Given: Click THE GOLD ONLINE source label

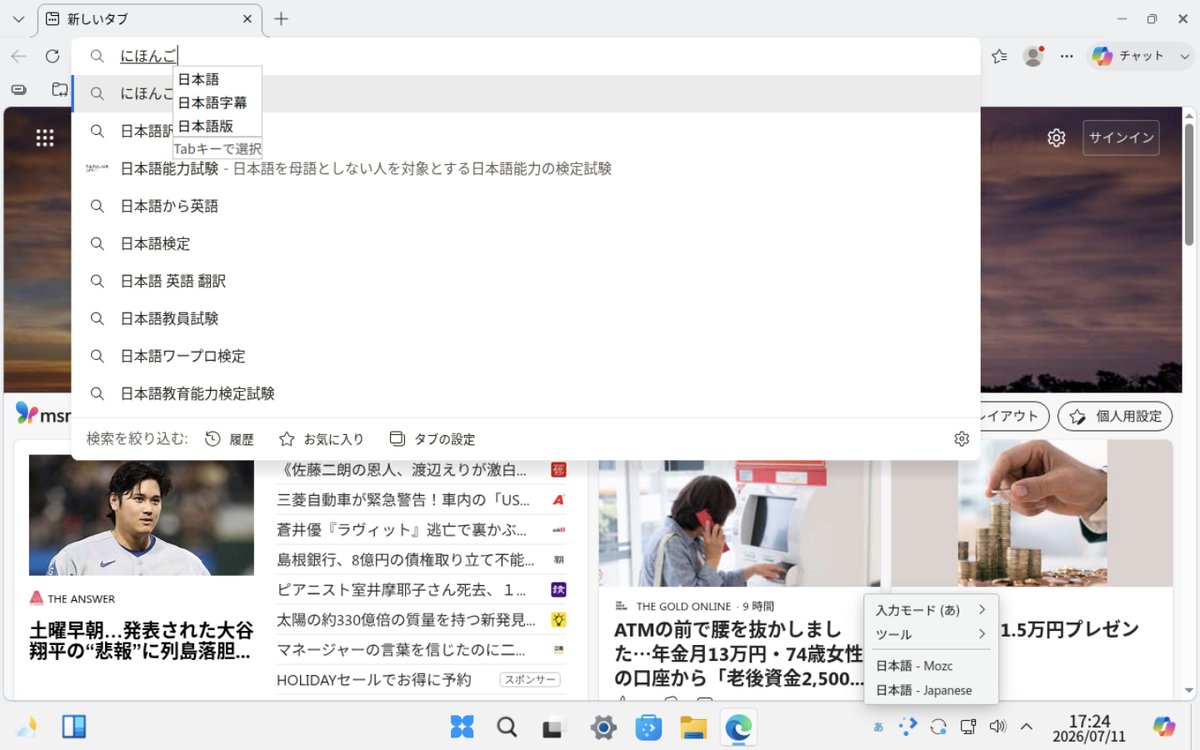Looking at the screenshot, I should pos(686,606).
